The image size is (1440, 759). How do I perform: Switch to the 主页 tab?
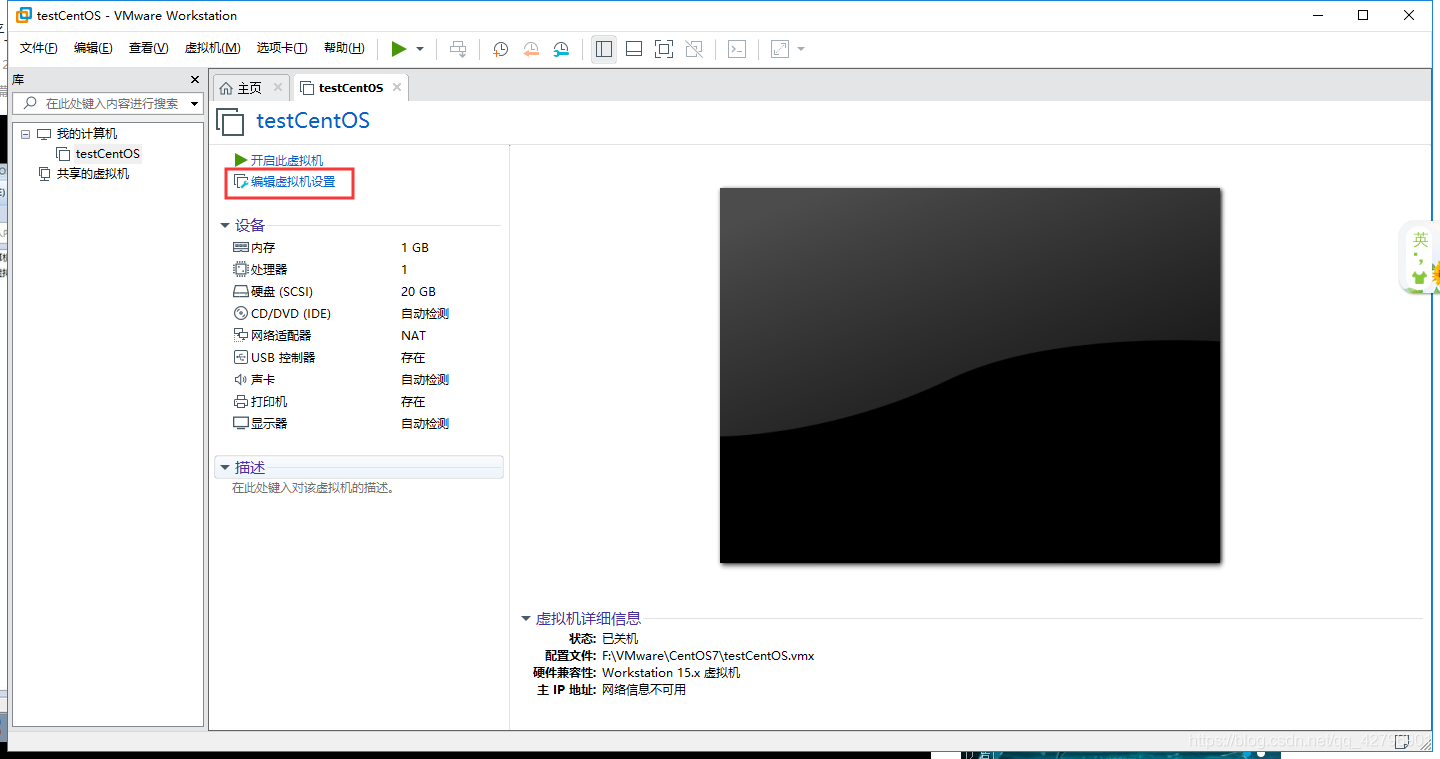coord(247,86)
